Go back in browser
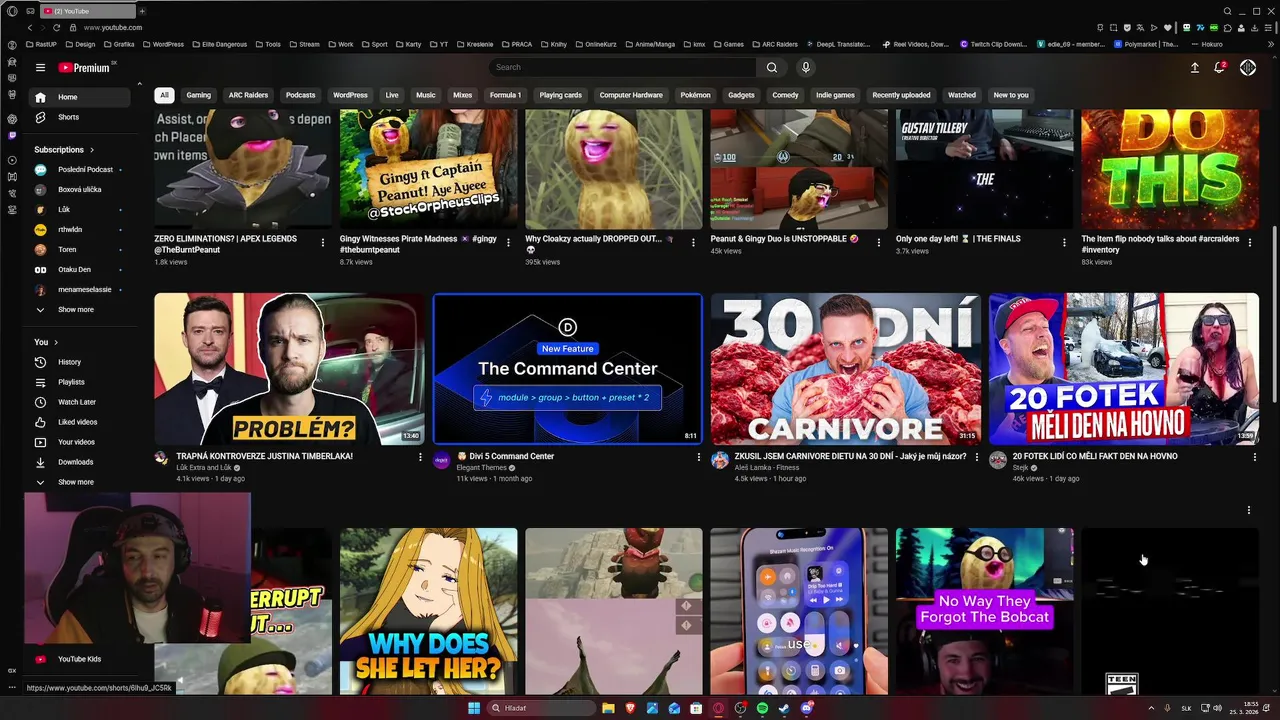The image size is (1280, 720). coord(31,28)
